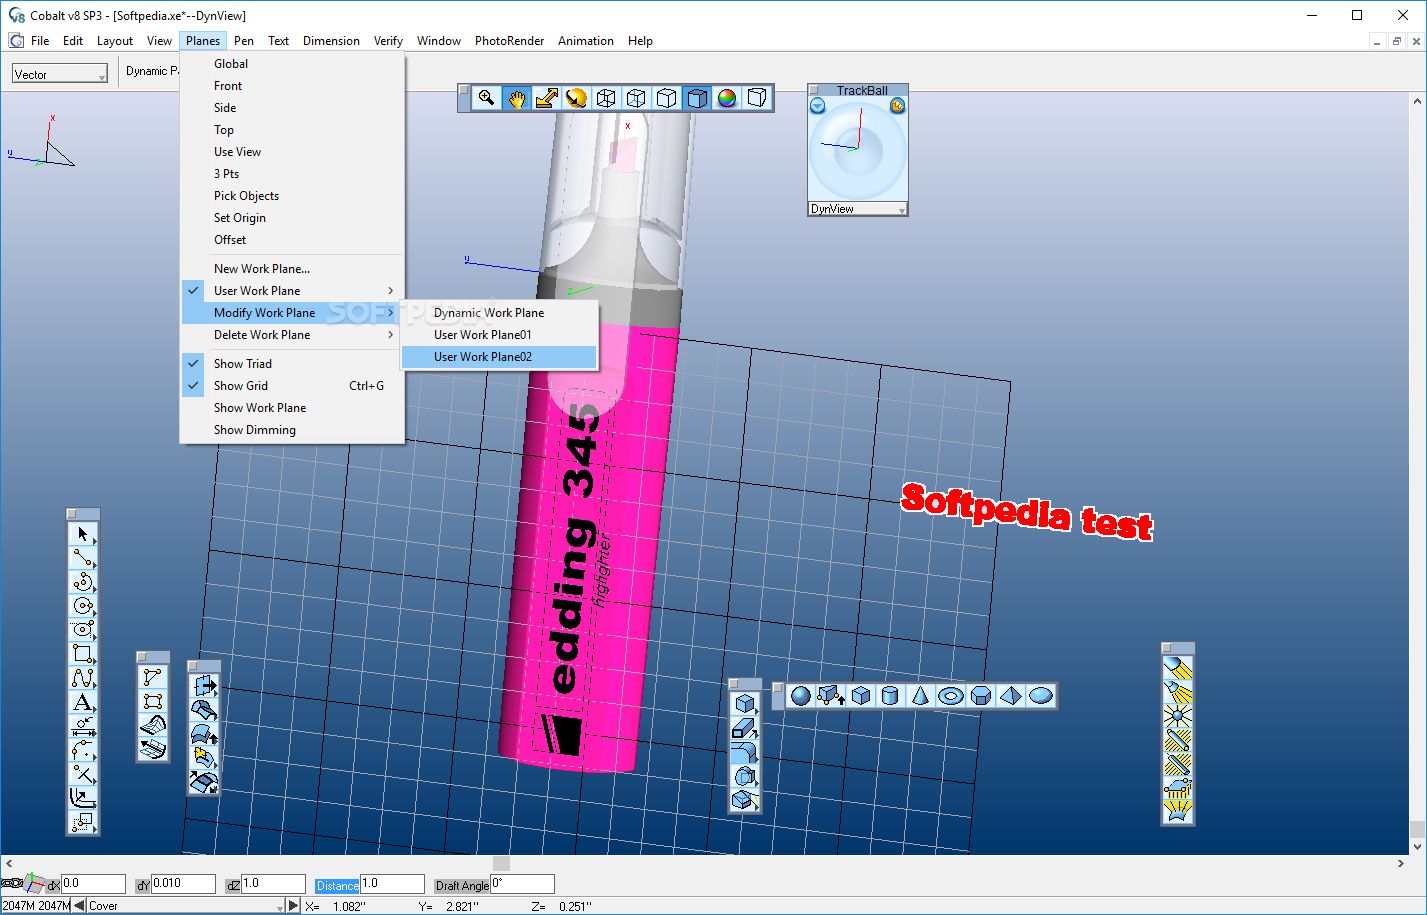Select the Text tool letter A

[x=83, y=702]
